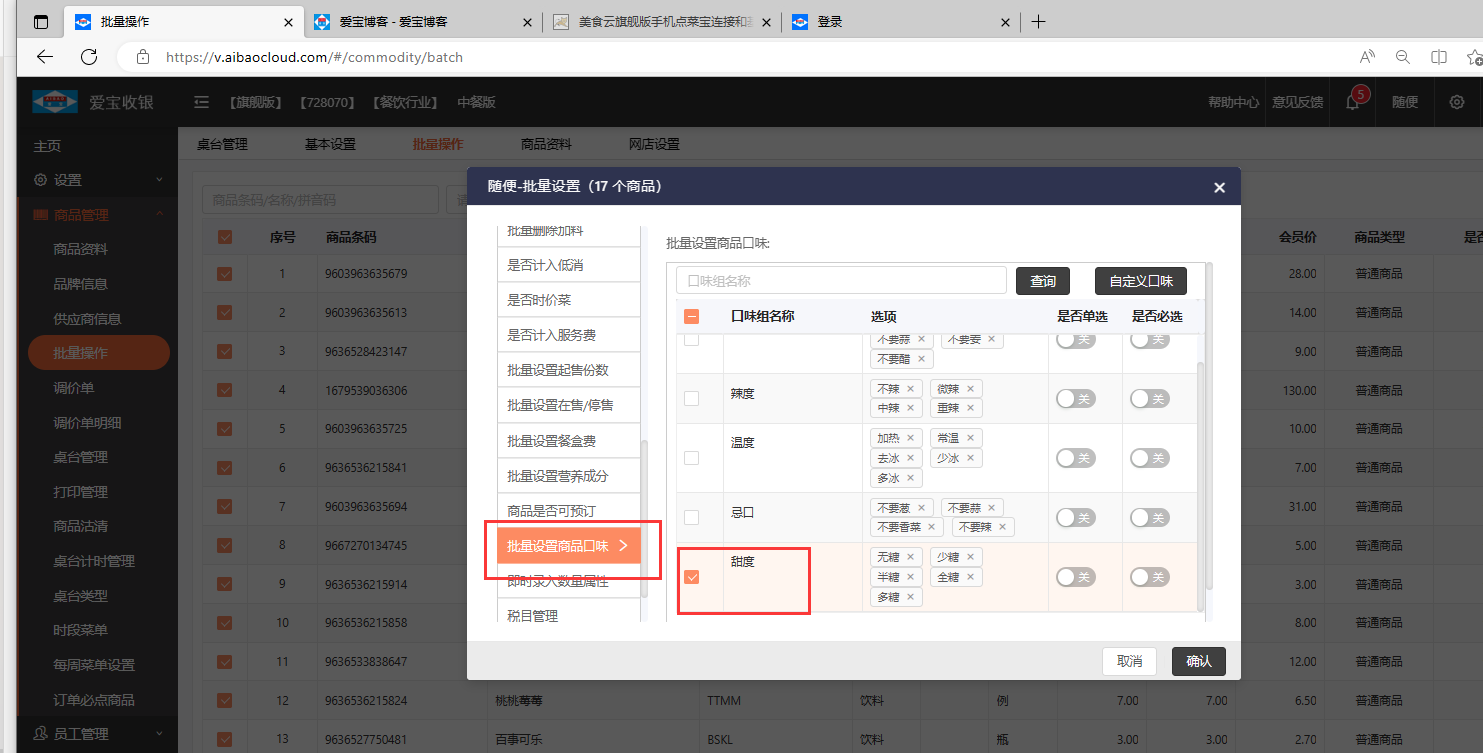The image size is (1483, 753).
Task: Reload the page with the refresh icon
Action: pos(89,57)
